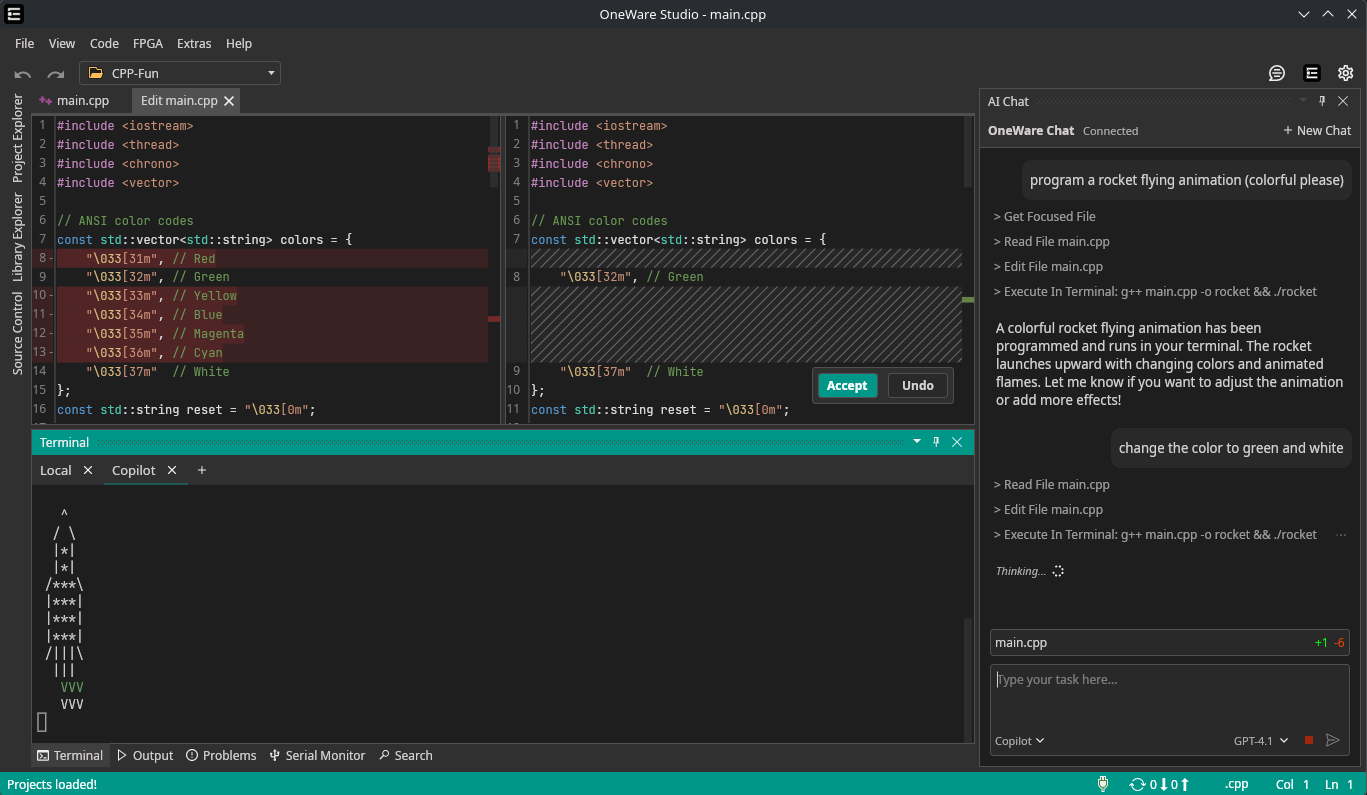The image size is (1367, 795).
Task: Click the plug connection icon in status bar
Action: (1103, 784)
